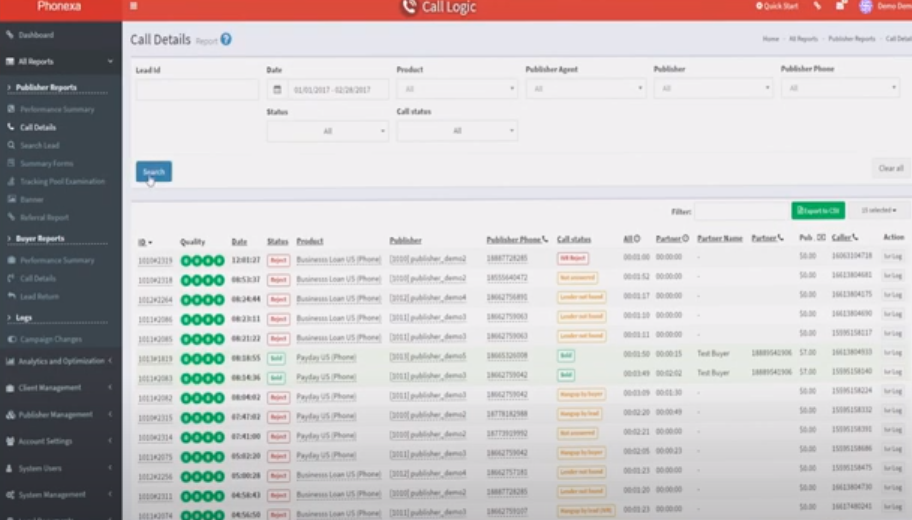Expand the Call status dropdown

457,131
